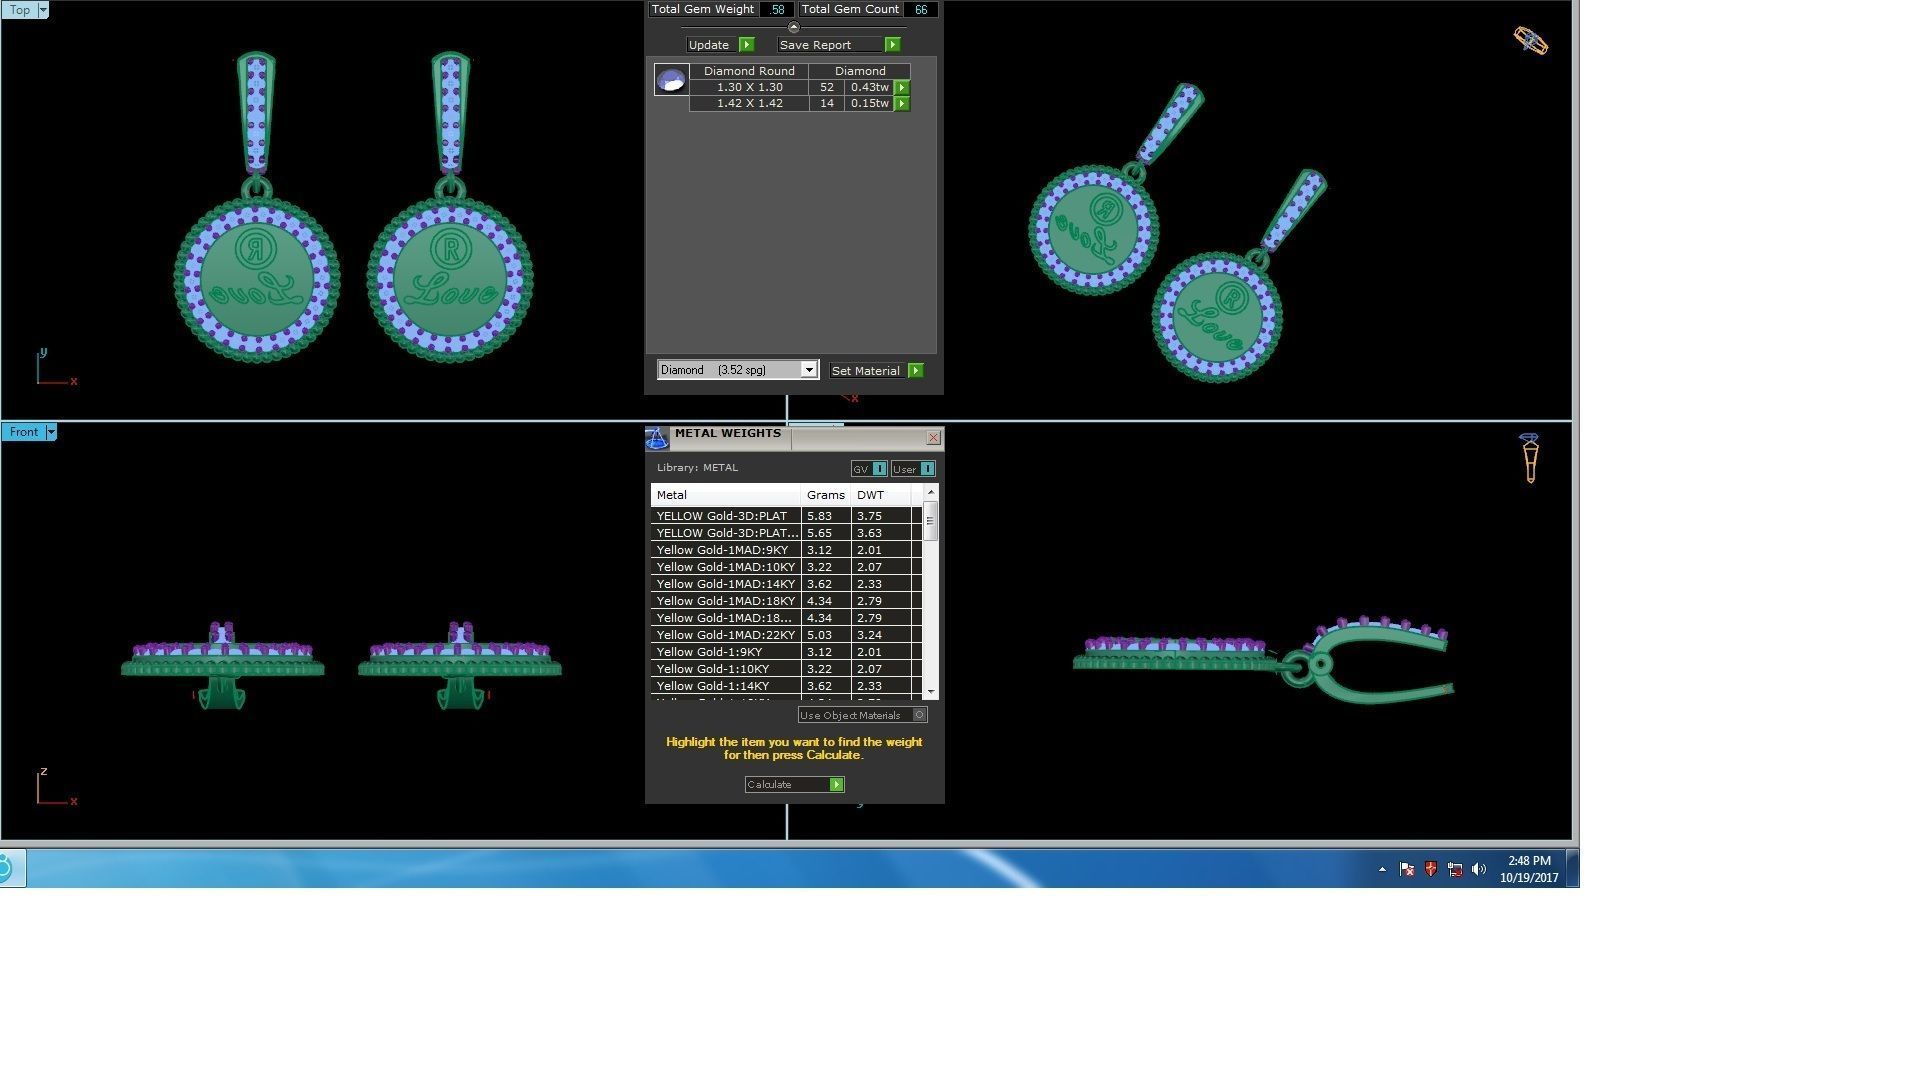This screenshot has width=1920, height=1080.
Task: Click the Action Center flag tray icon
Action: pyautogui.click(x=1406, y=869)
